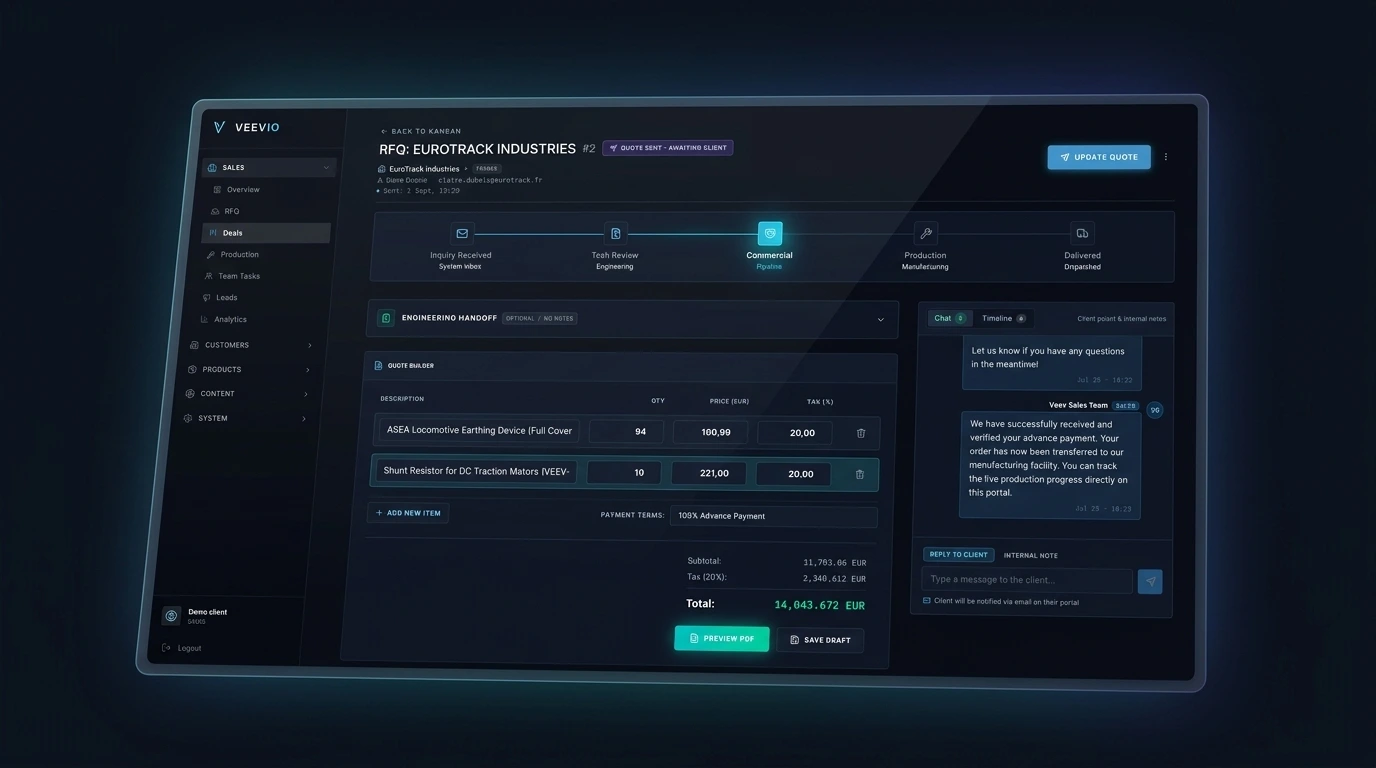Image resolution: width=1376 pixels, height=768 pixels.
Task: Click the Tech Review document stage icon
Action: pyautogui.click(x=616, y=234)
